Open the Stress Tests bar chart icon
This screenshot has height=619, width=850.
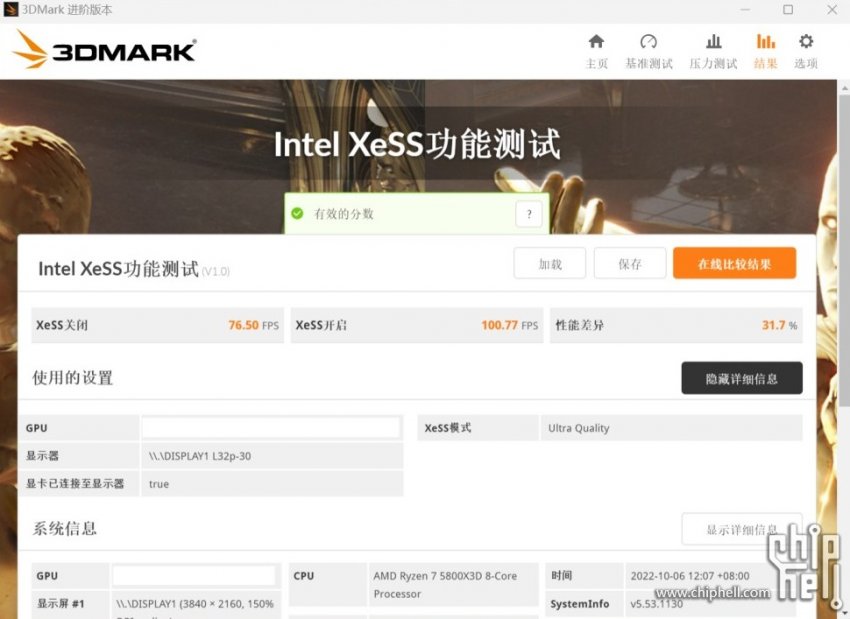pyautogui.click(x=713, y=42)
